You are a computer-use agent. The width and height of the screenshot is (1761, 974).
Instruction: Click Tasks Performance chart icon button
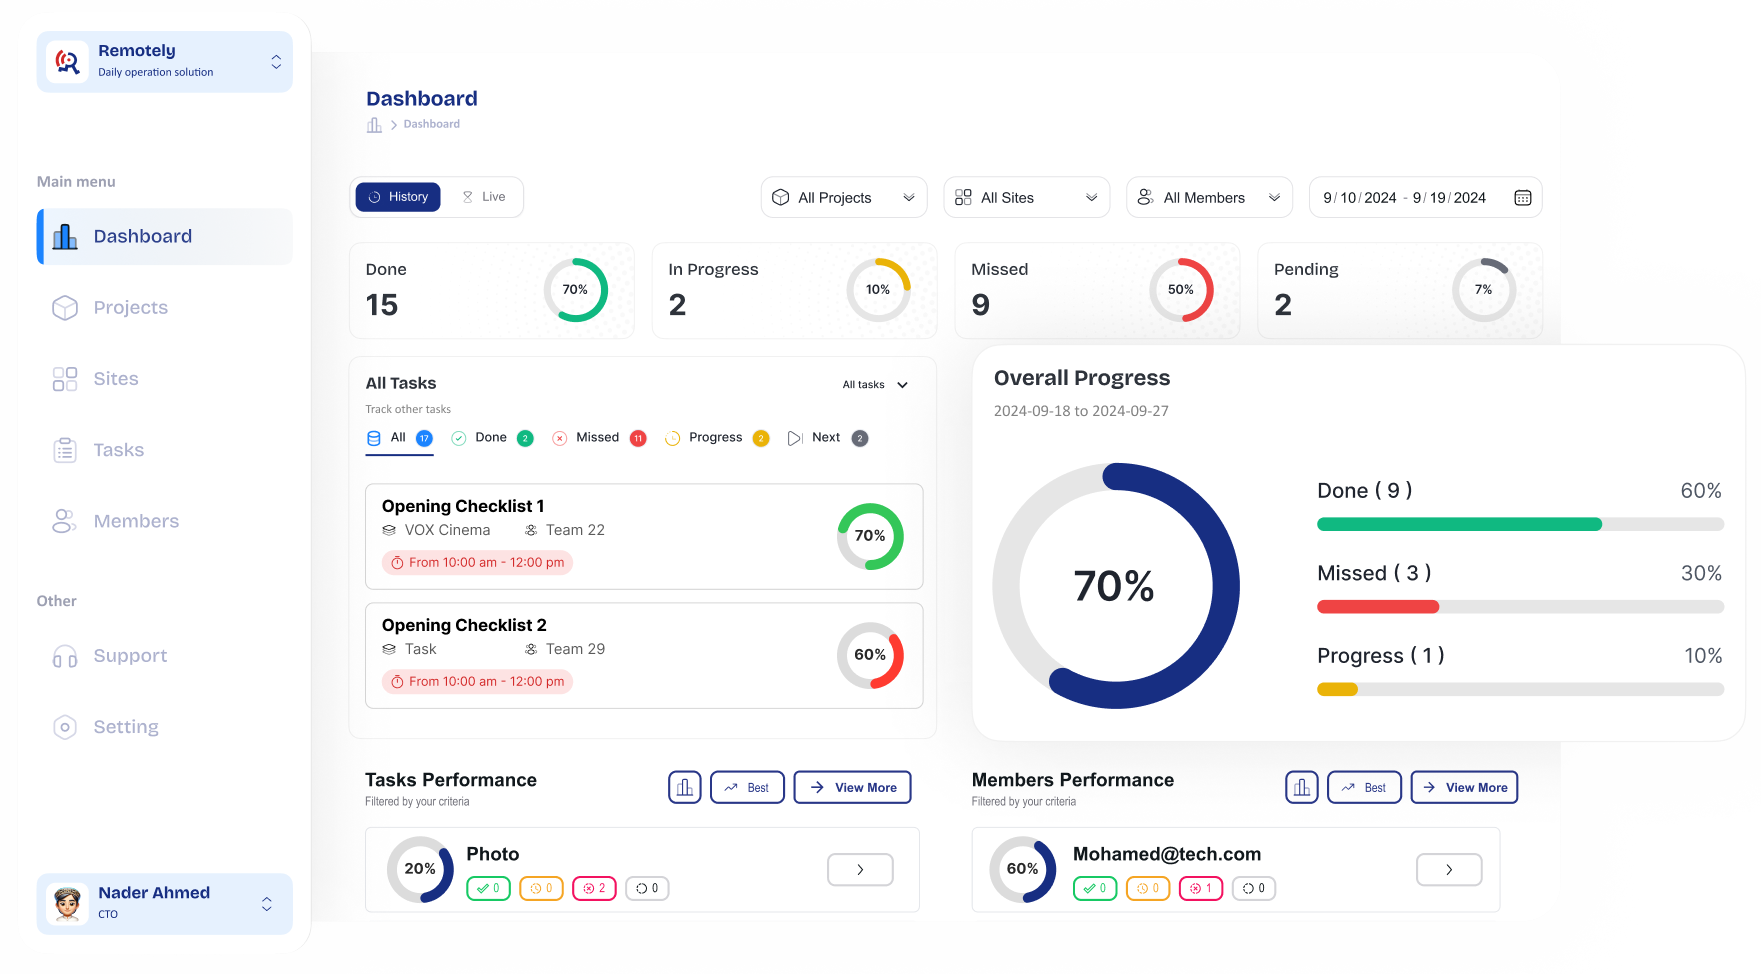tap(685, 788)
